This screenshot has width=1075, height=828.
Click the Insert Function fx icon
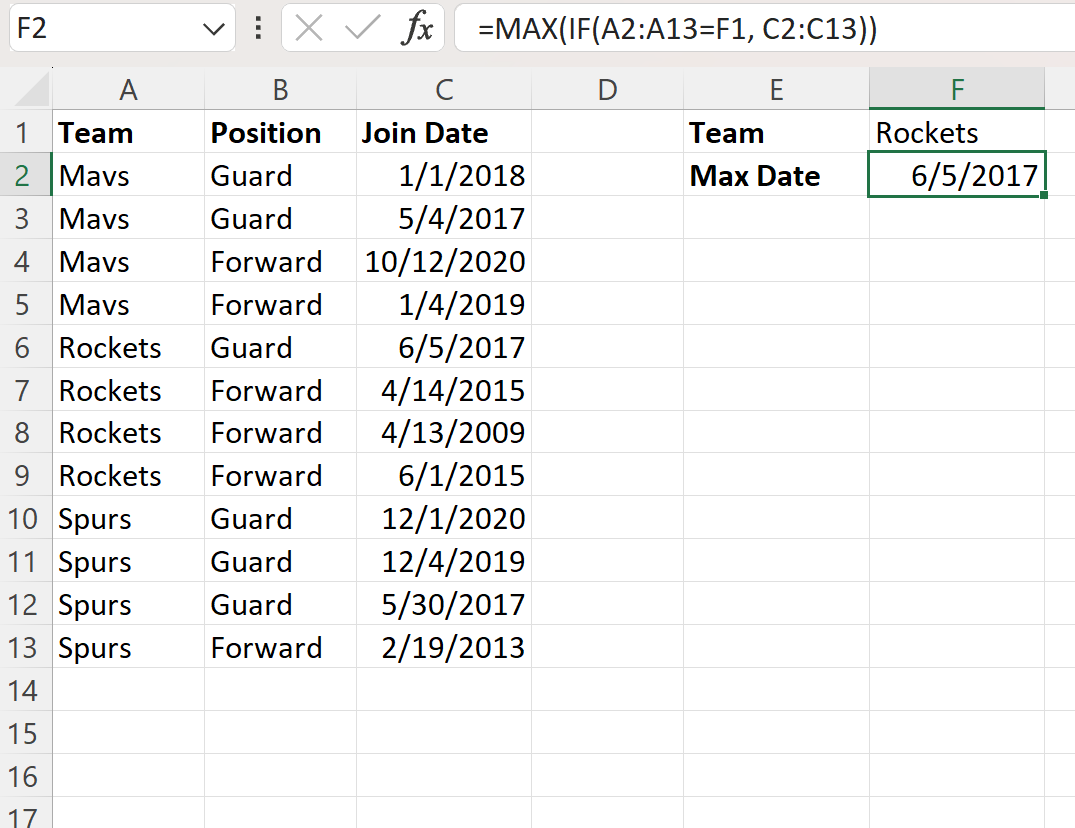point(417,28)
